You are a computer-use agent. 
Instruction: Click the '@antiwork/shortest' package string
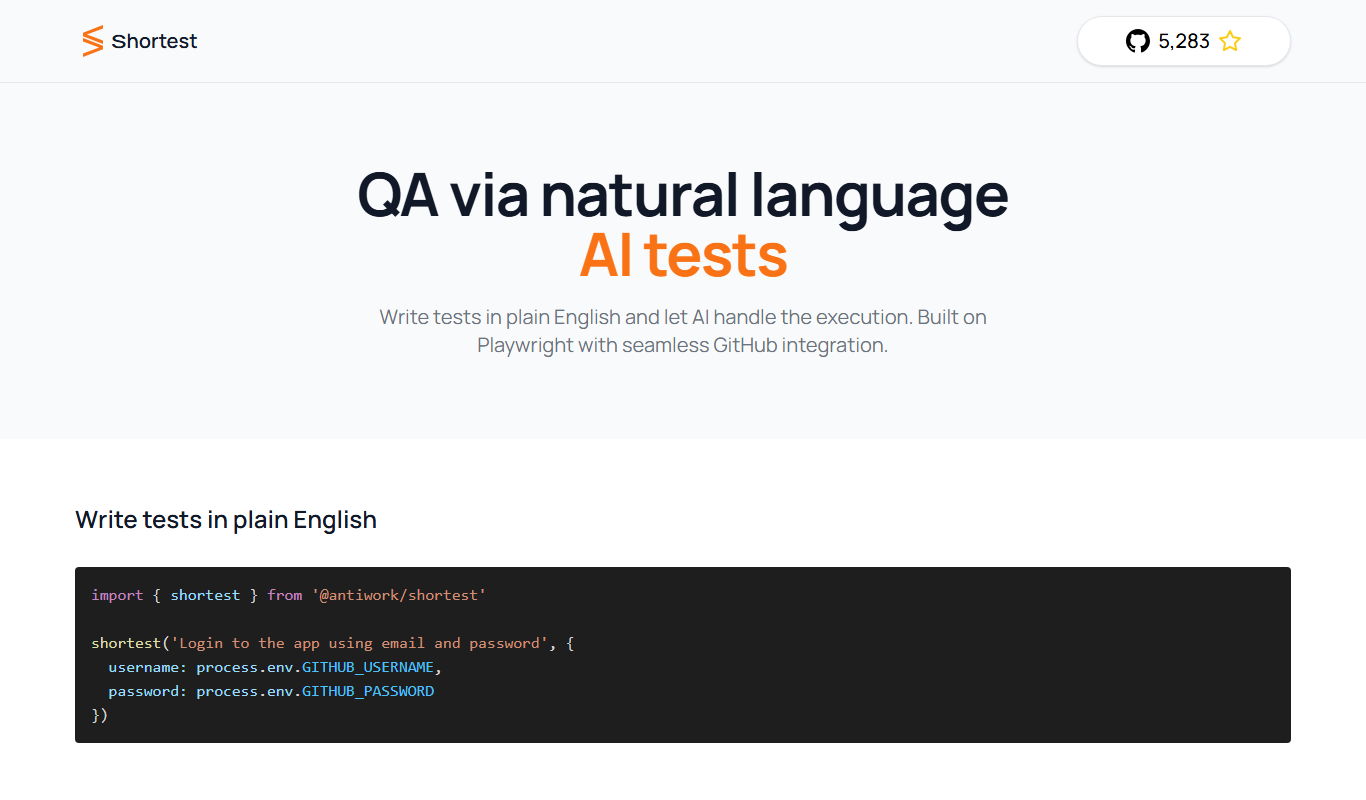[x=399, y=595]
